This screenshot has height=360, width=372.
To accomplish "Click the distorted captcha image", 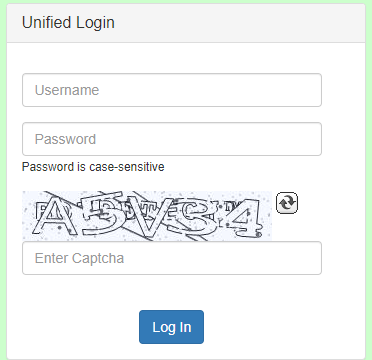I will [147, 216].
